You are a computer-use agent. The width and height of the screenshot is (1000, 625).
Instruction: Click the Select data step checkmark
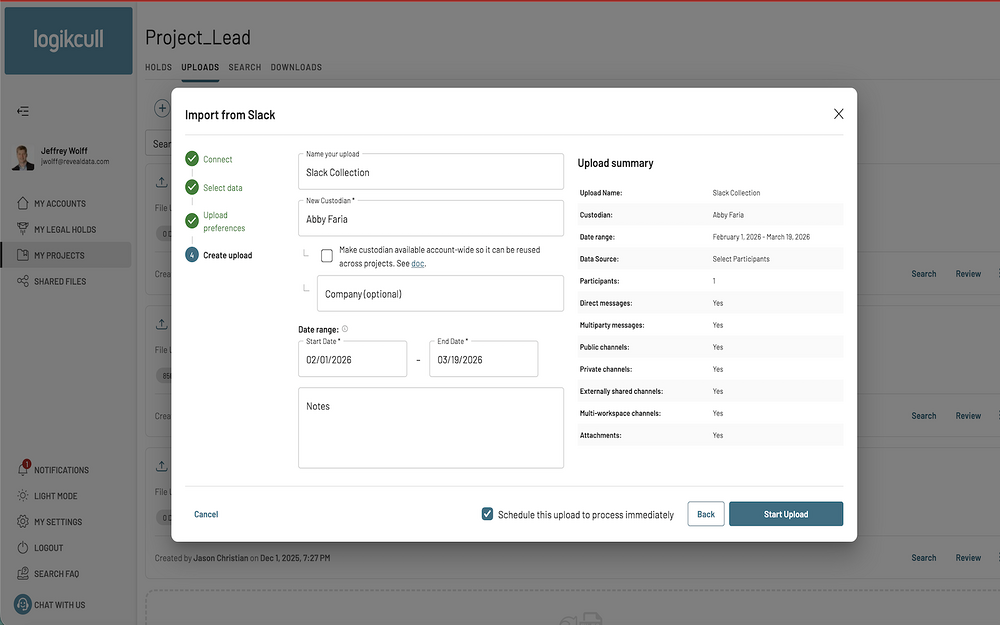(192, 187)
